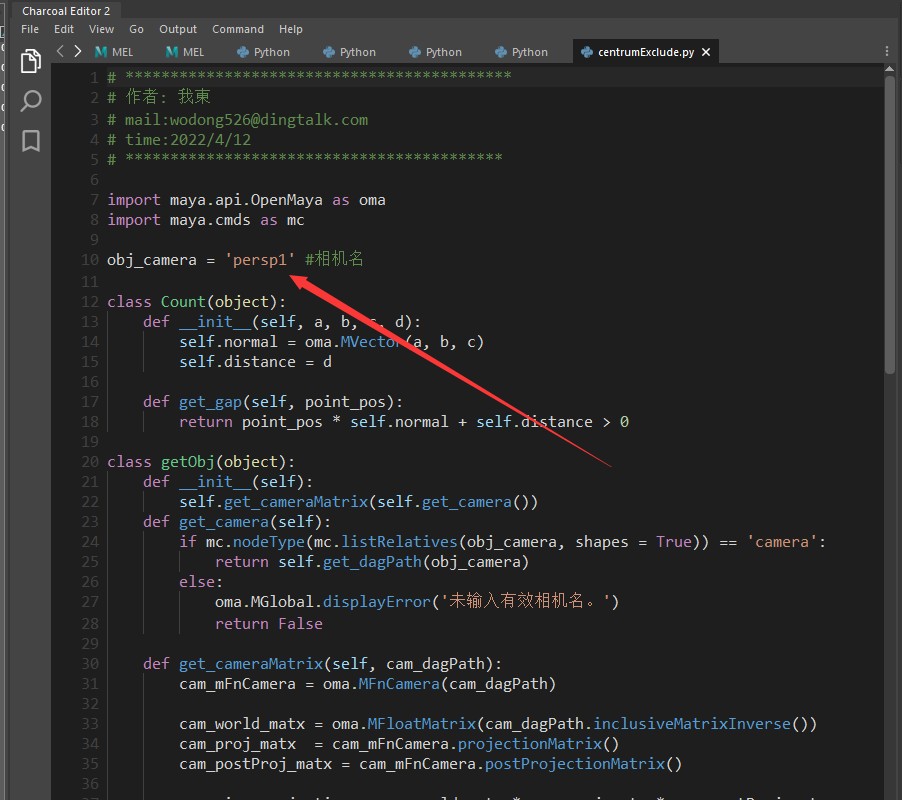Image resolution: width=902 pixels, height=800 pixels.
Task: Click the 'persp1' camera name string
Action: click(x=260, y=260)
